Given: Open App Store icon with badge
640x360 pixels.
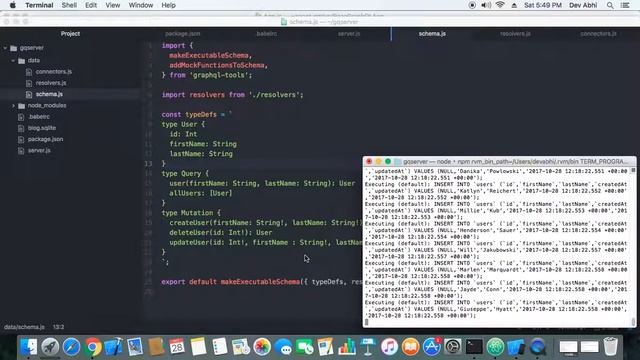Looking at the screenshot, I should pos(432,347).
